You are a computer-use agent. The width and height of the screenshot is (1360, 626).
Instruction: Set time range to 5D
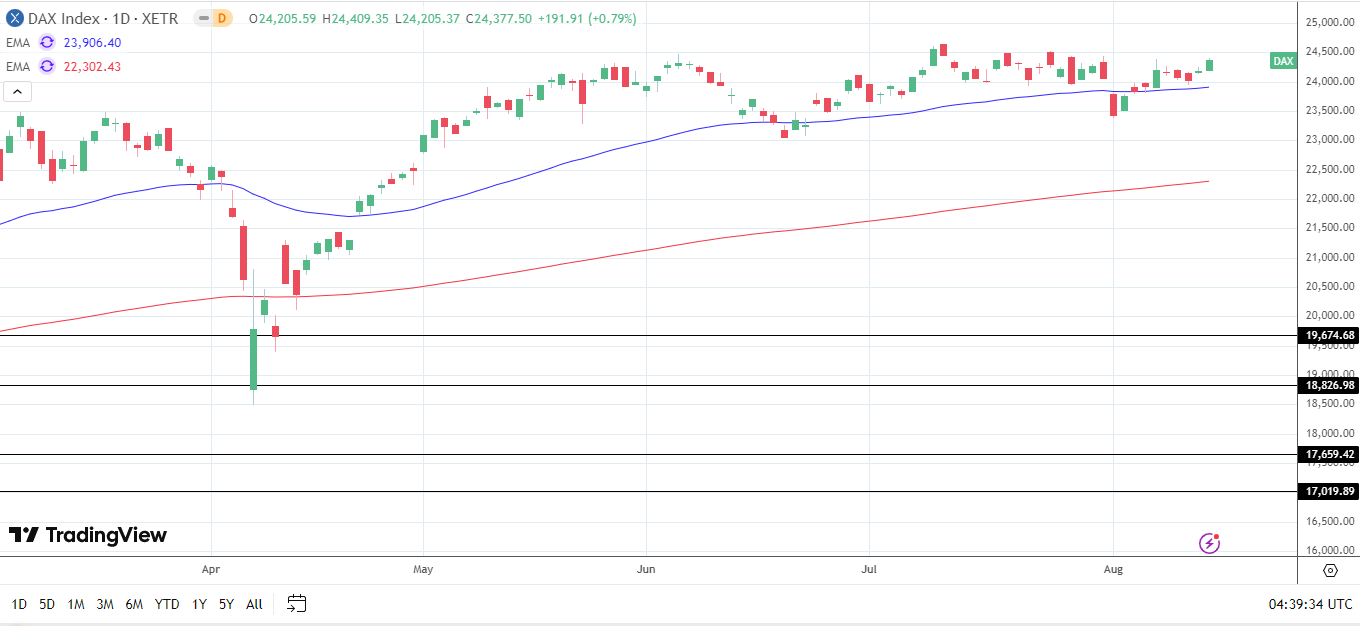[47, 604]
